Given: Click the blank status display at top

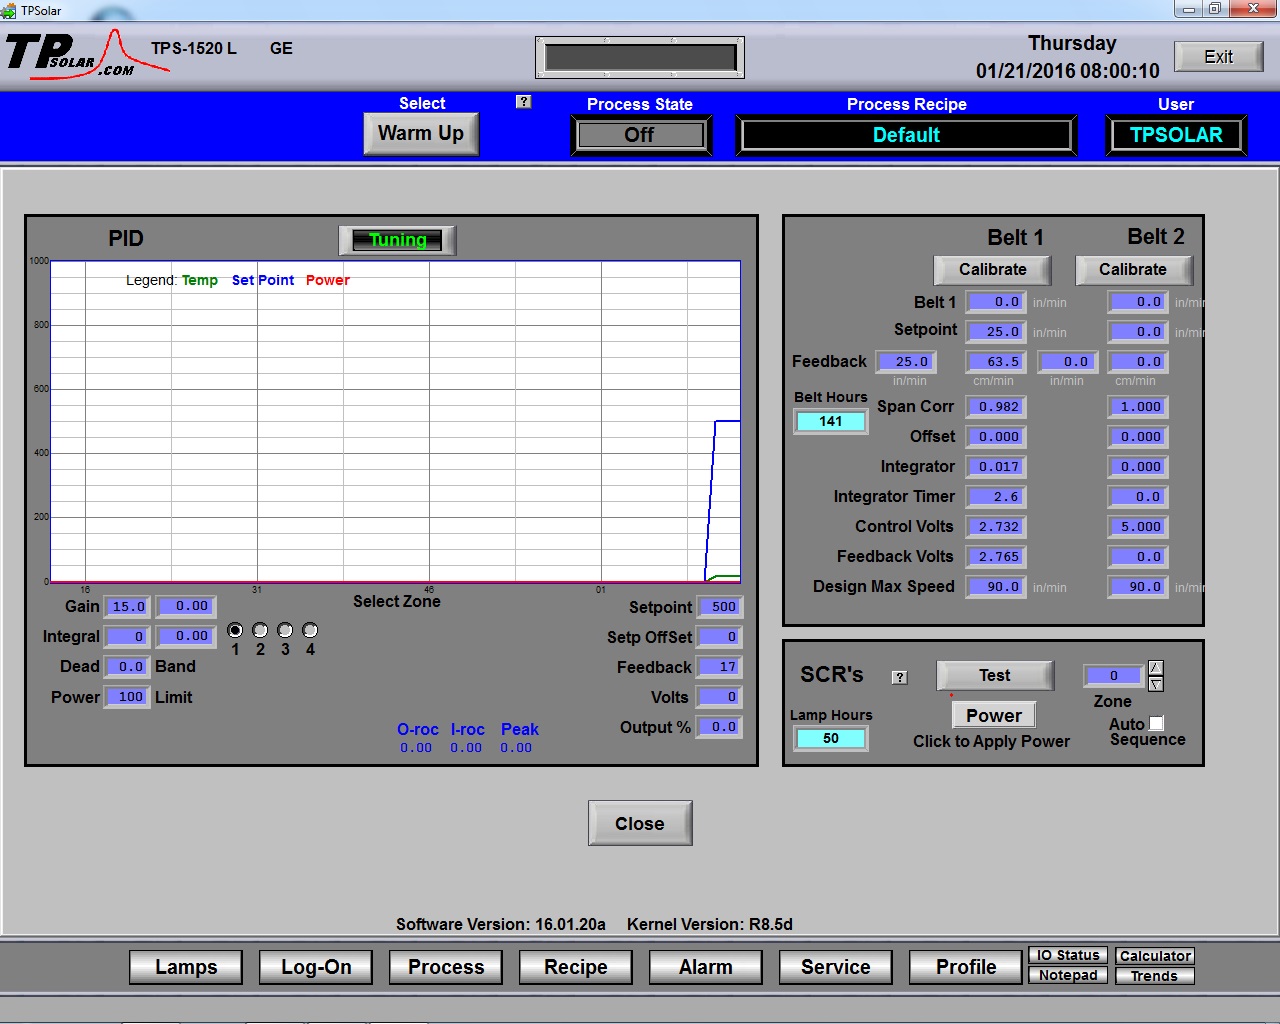Looking at the screenshot, I should click(x=640, y=57).
